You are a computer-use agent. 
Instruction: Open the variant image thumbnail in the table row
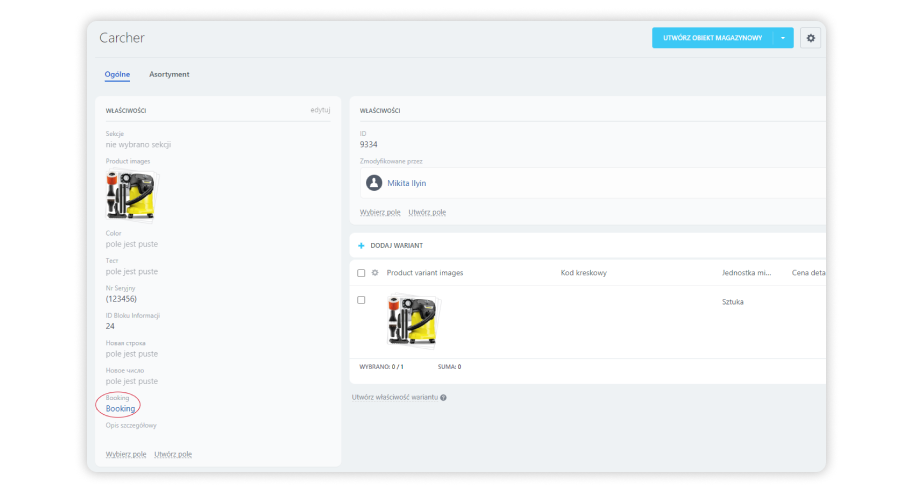413,321
